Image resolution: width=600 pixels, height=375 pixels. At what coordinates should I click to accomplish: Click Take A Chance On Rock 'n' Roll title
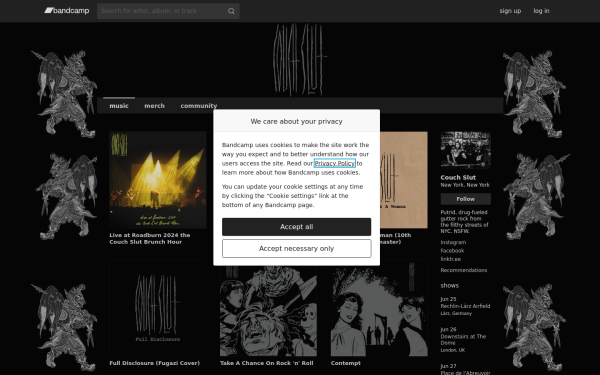[x=267, y=363]
